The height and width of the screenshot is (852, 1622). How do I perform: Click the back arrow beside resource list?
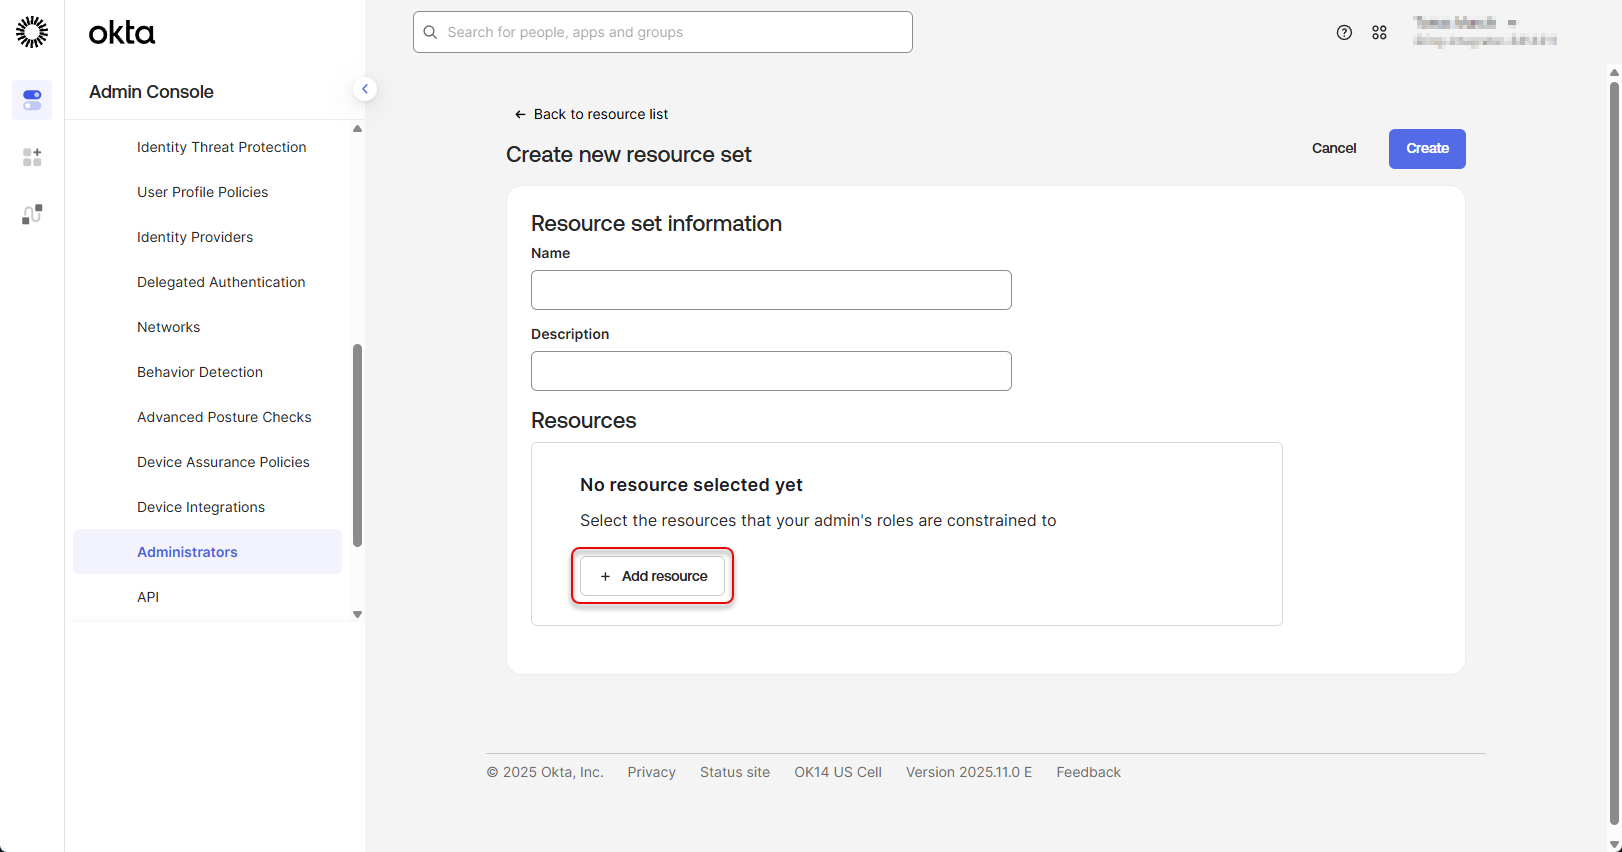pyautogui.click(x=520, y=115)
